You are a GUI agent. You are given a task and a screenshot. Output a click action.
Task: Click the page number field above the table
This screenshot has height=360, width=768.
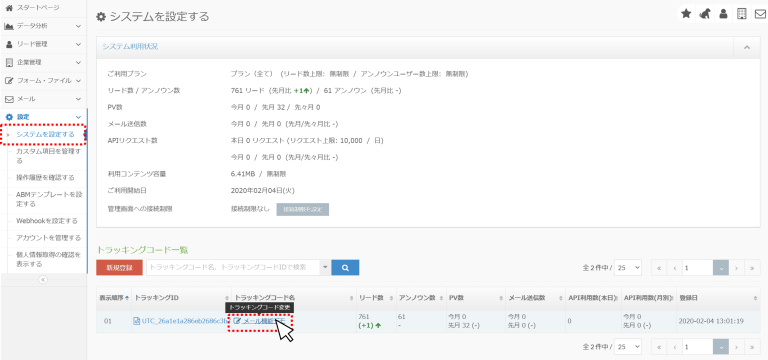(697, 267)
